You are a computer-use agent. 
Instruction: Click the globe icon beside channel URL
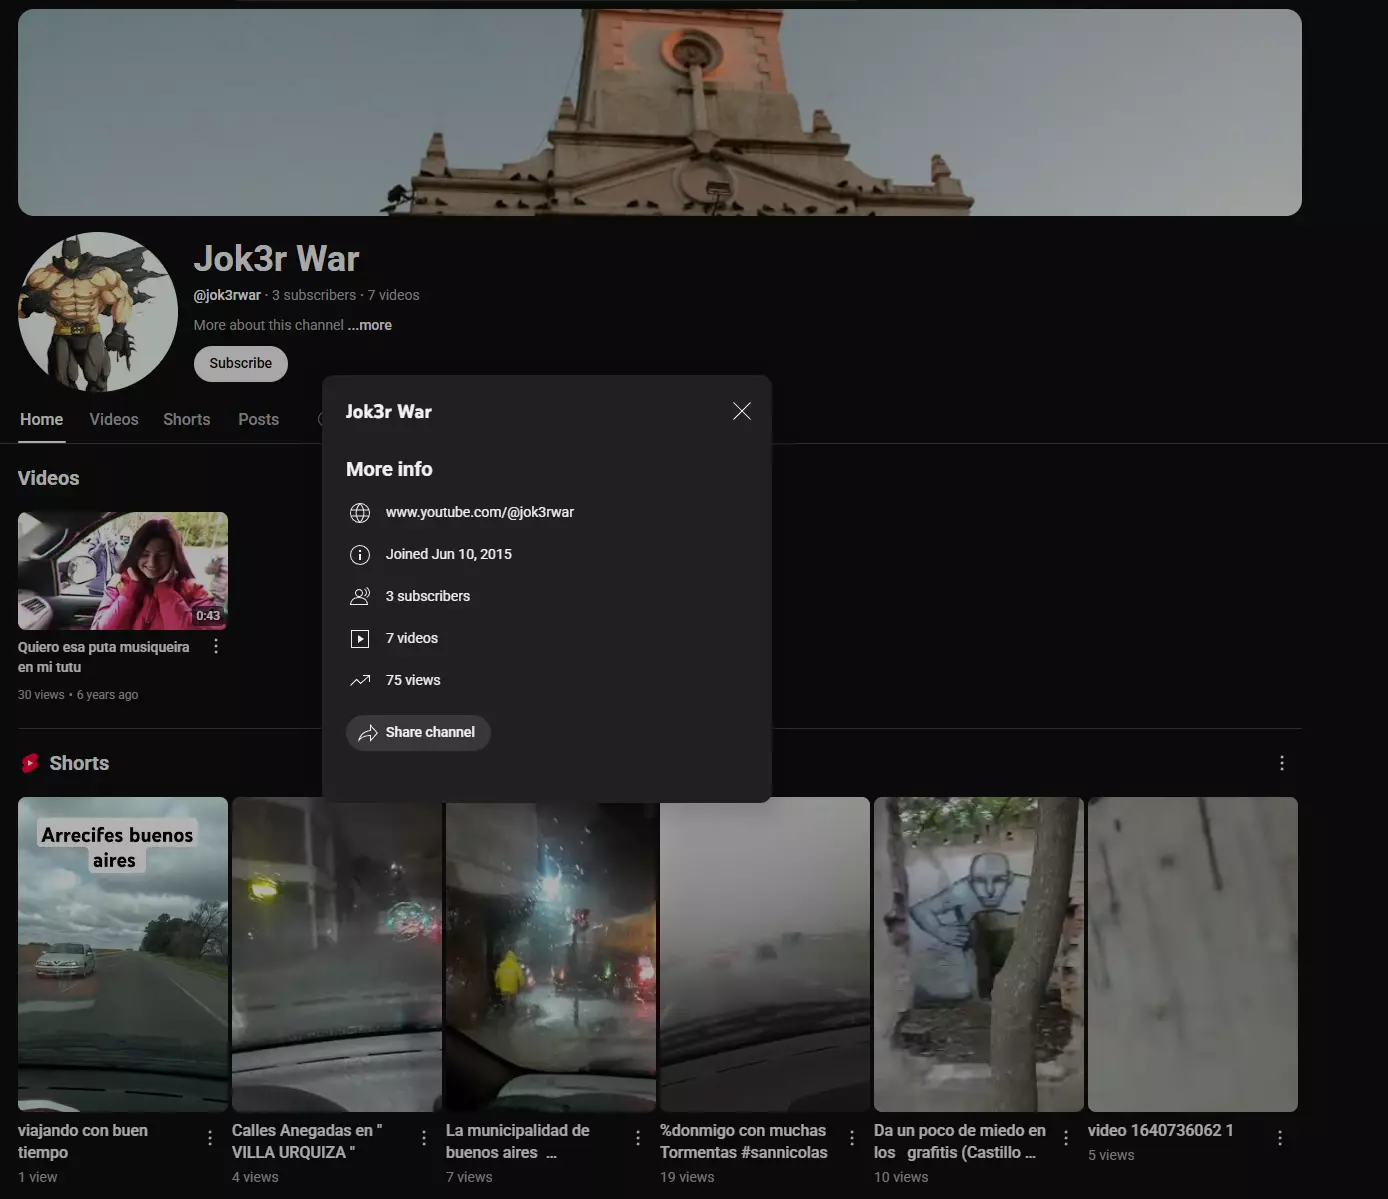360,513
